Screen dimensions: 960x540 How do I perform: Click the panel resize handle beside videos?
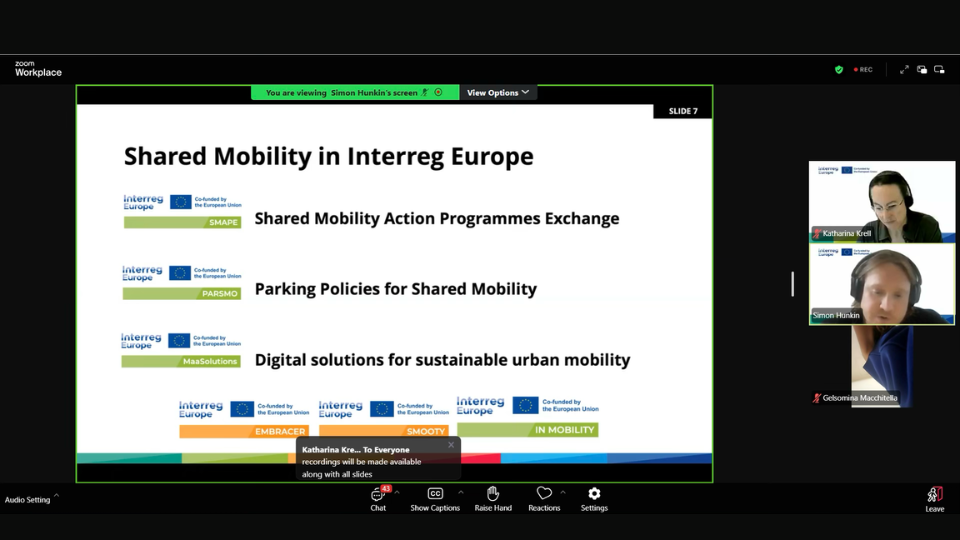point(793,284)
